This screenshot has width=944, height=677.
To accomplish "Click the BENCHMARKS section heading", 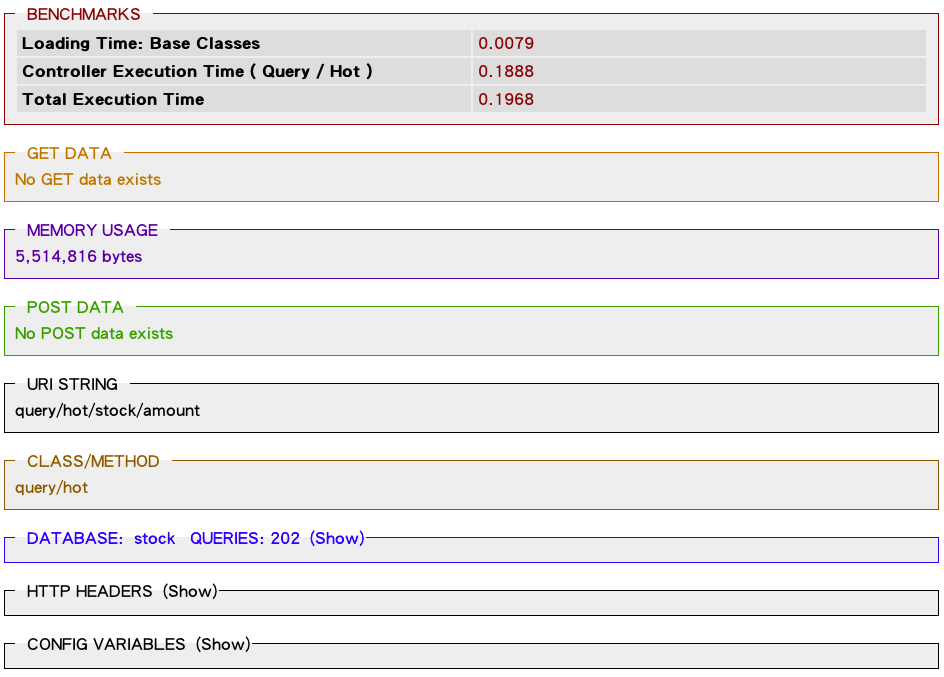I will pyautogui.click(x=83, y=14).
